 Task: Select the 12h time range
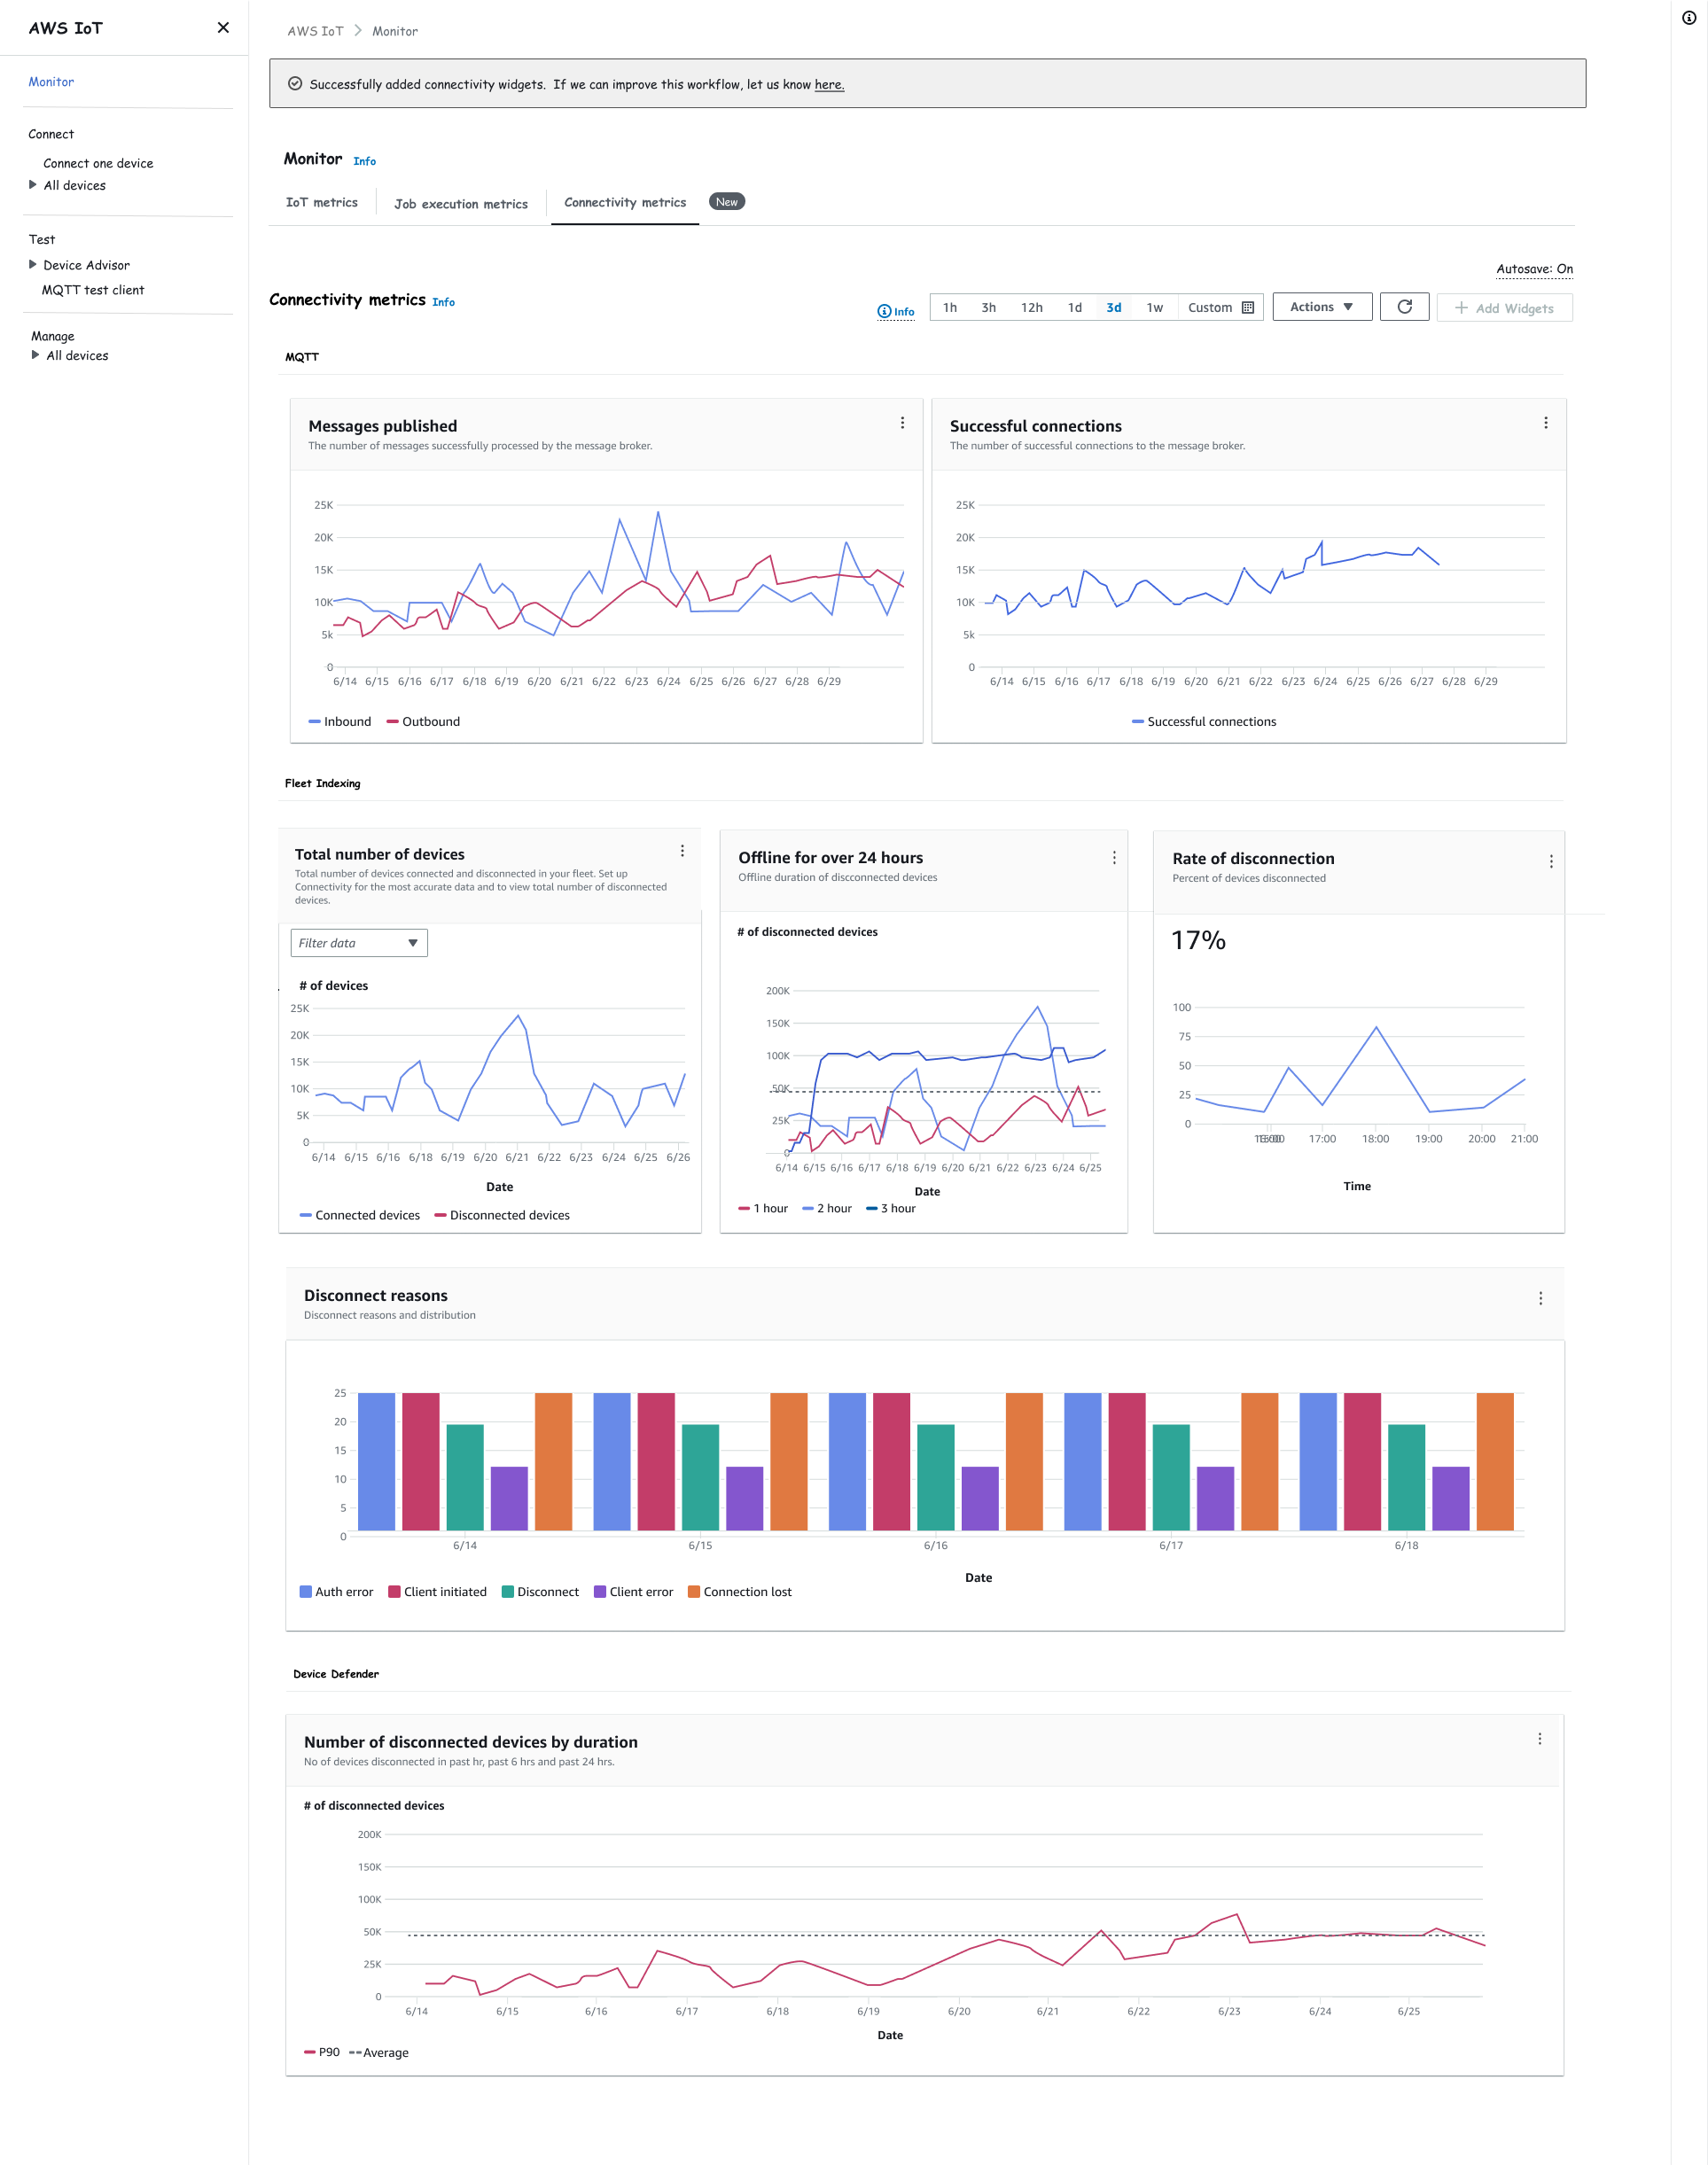tap(1031, 308)
